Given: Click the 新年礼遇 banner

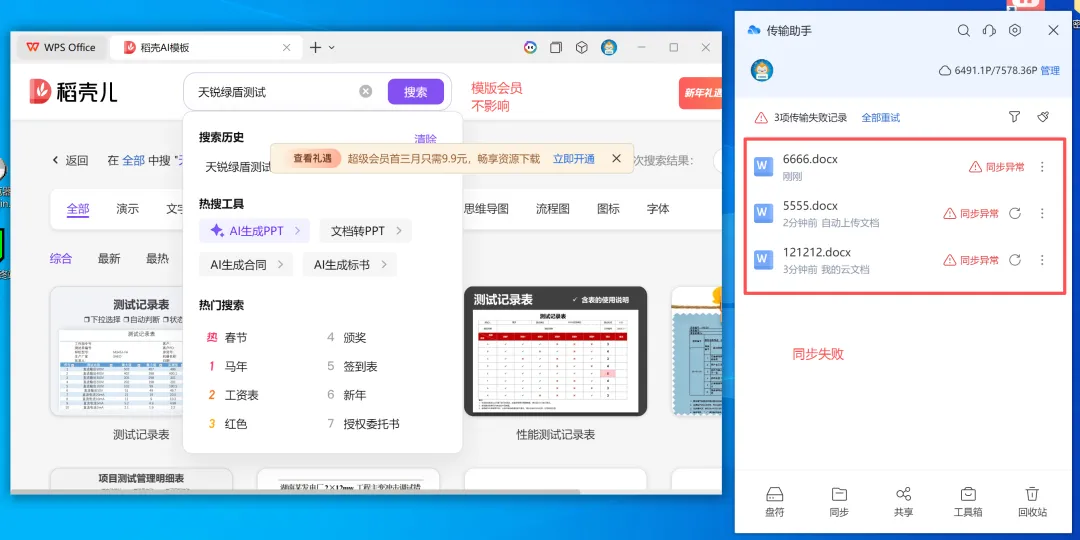Looking at the screenshot, I should (700, 92).
